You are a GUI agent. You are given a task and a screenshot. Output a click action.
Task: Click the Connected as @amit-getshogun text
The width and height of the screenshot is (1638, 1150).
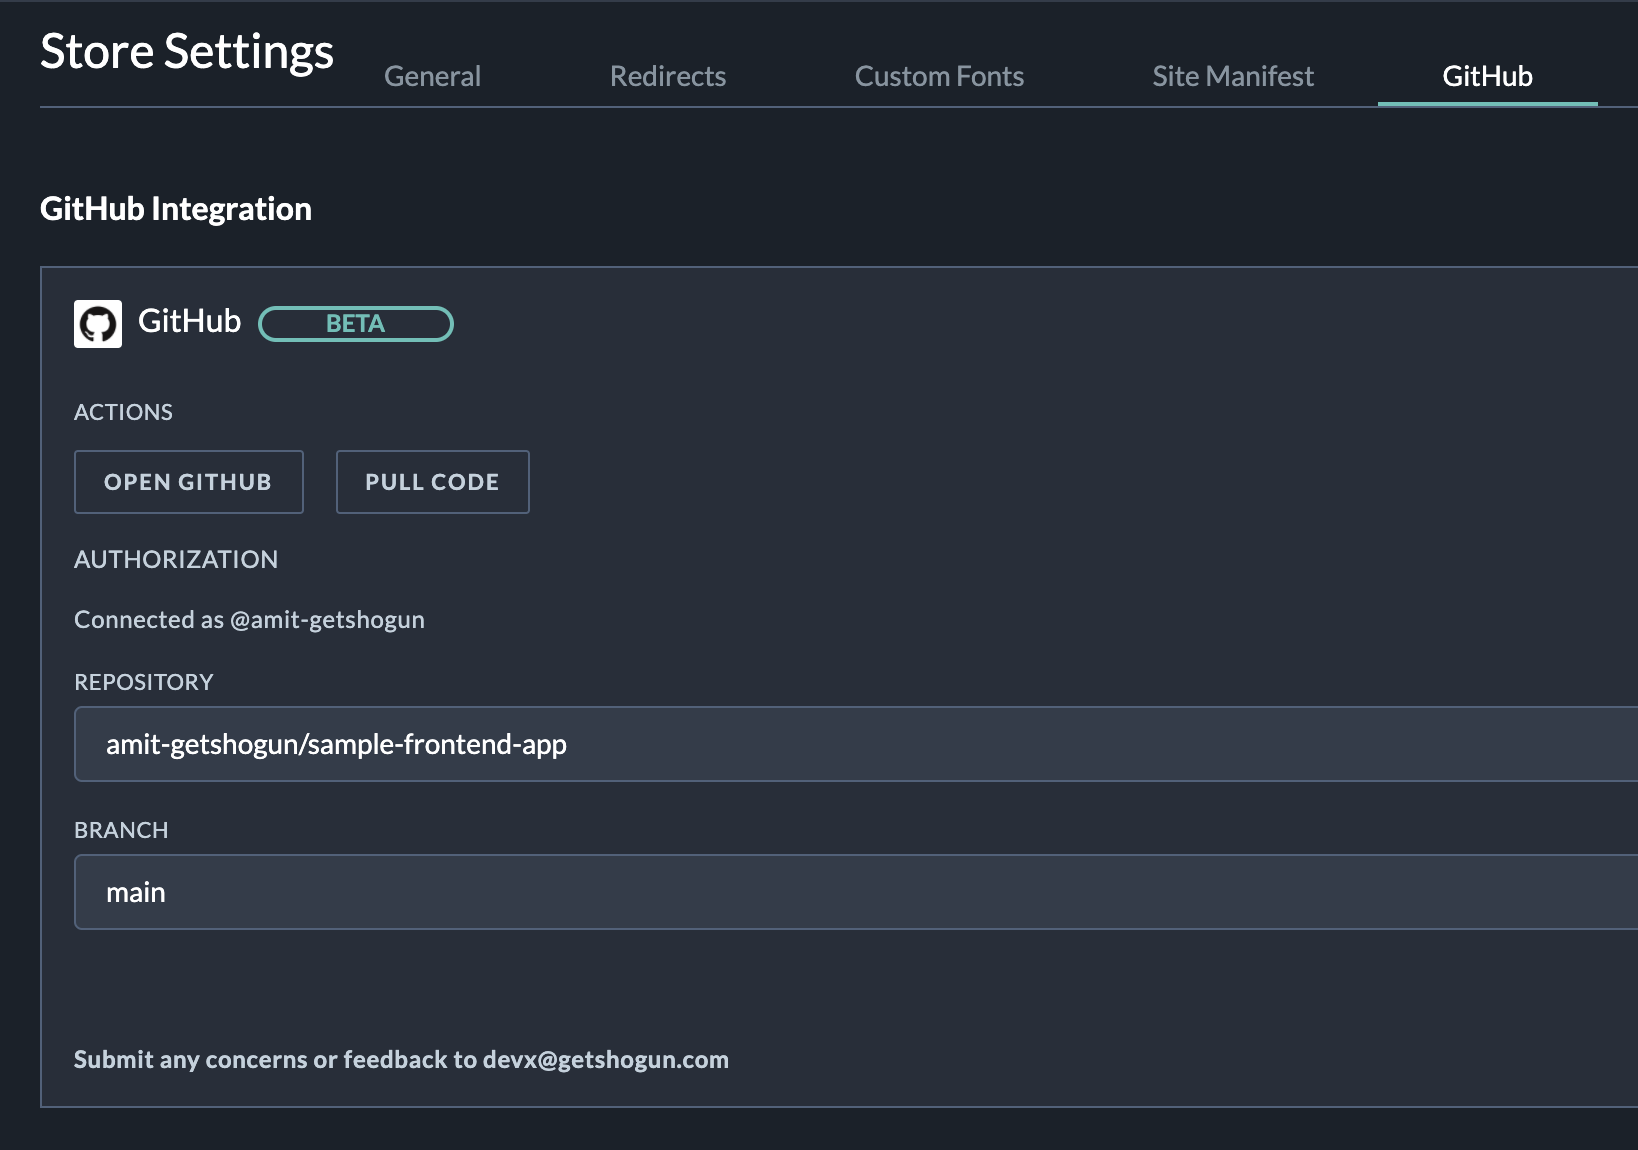(249, 620)
